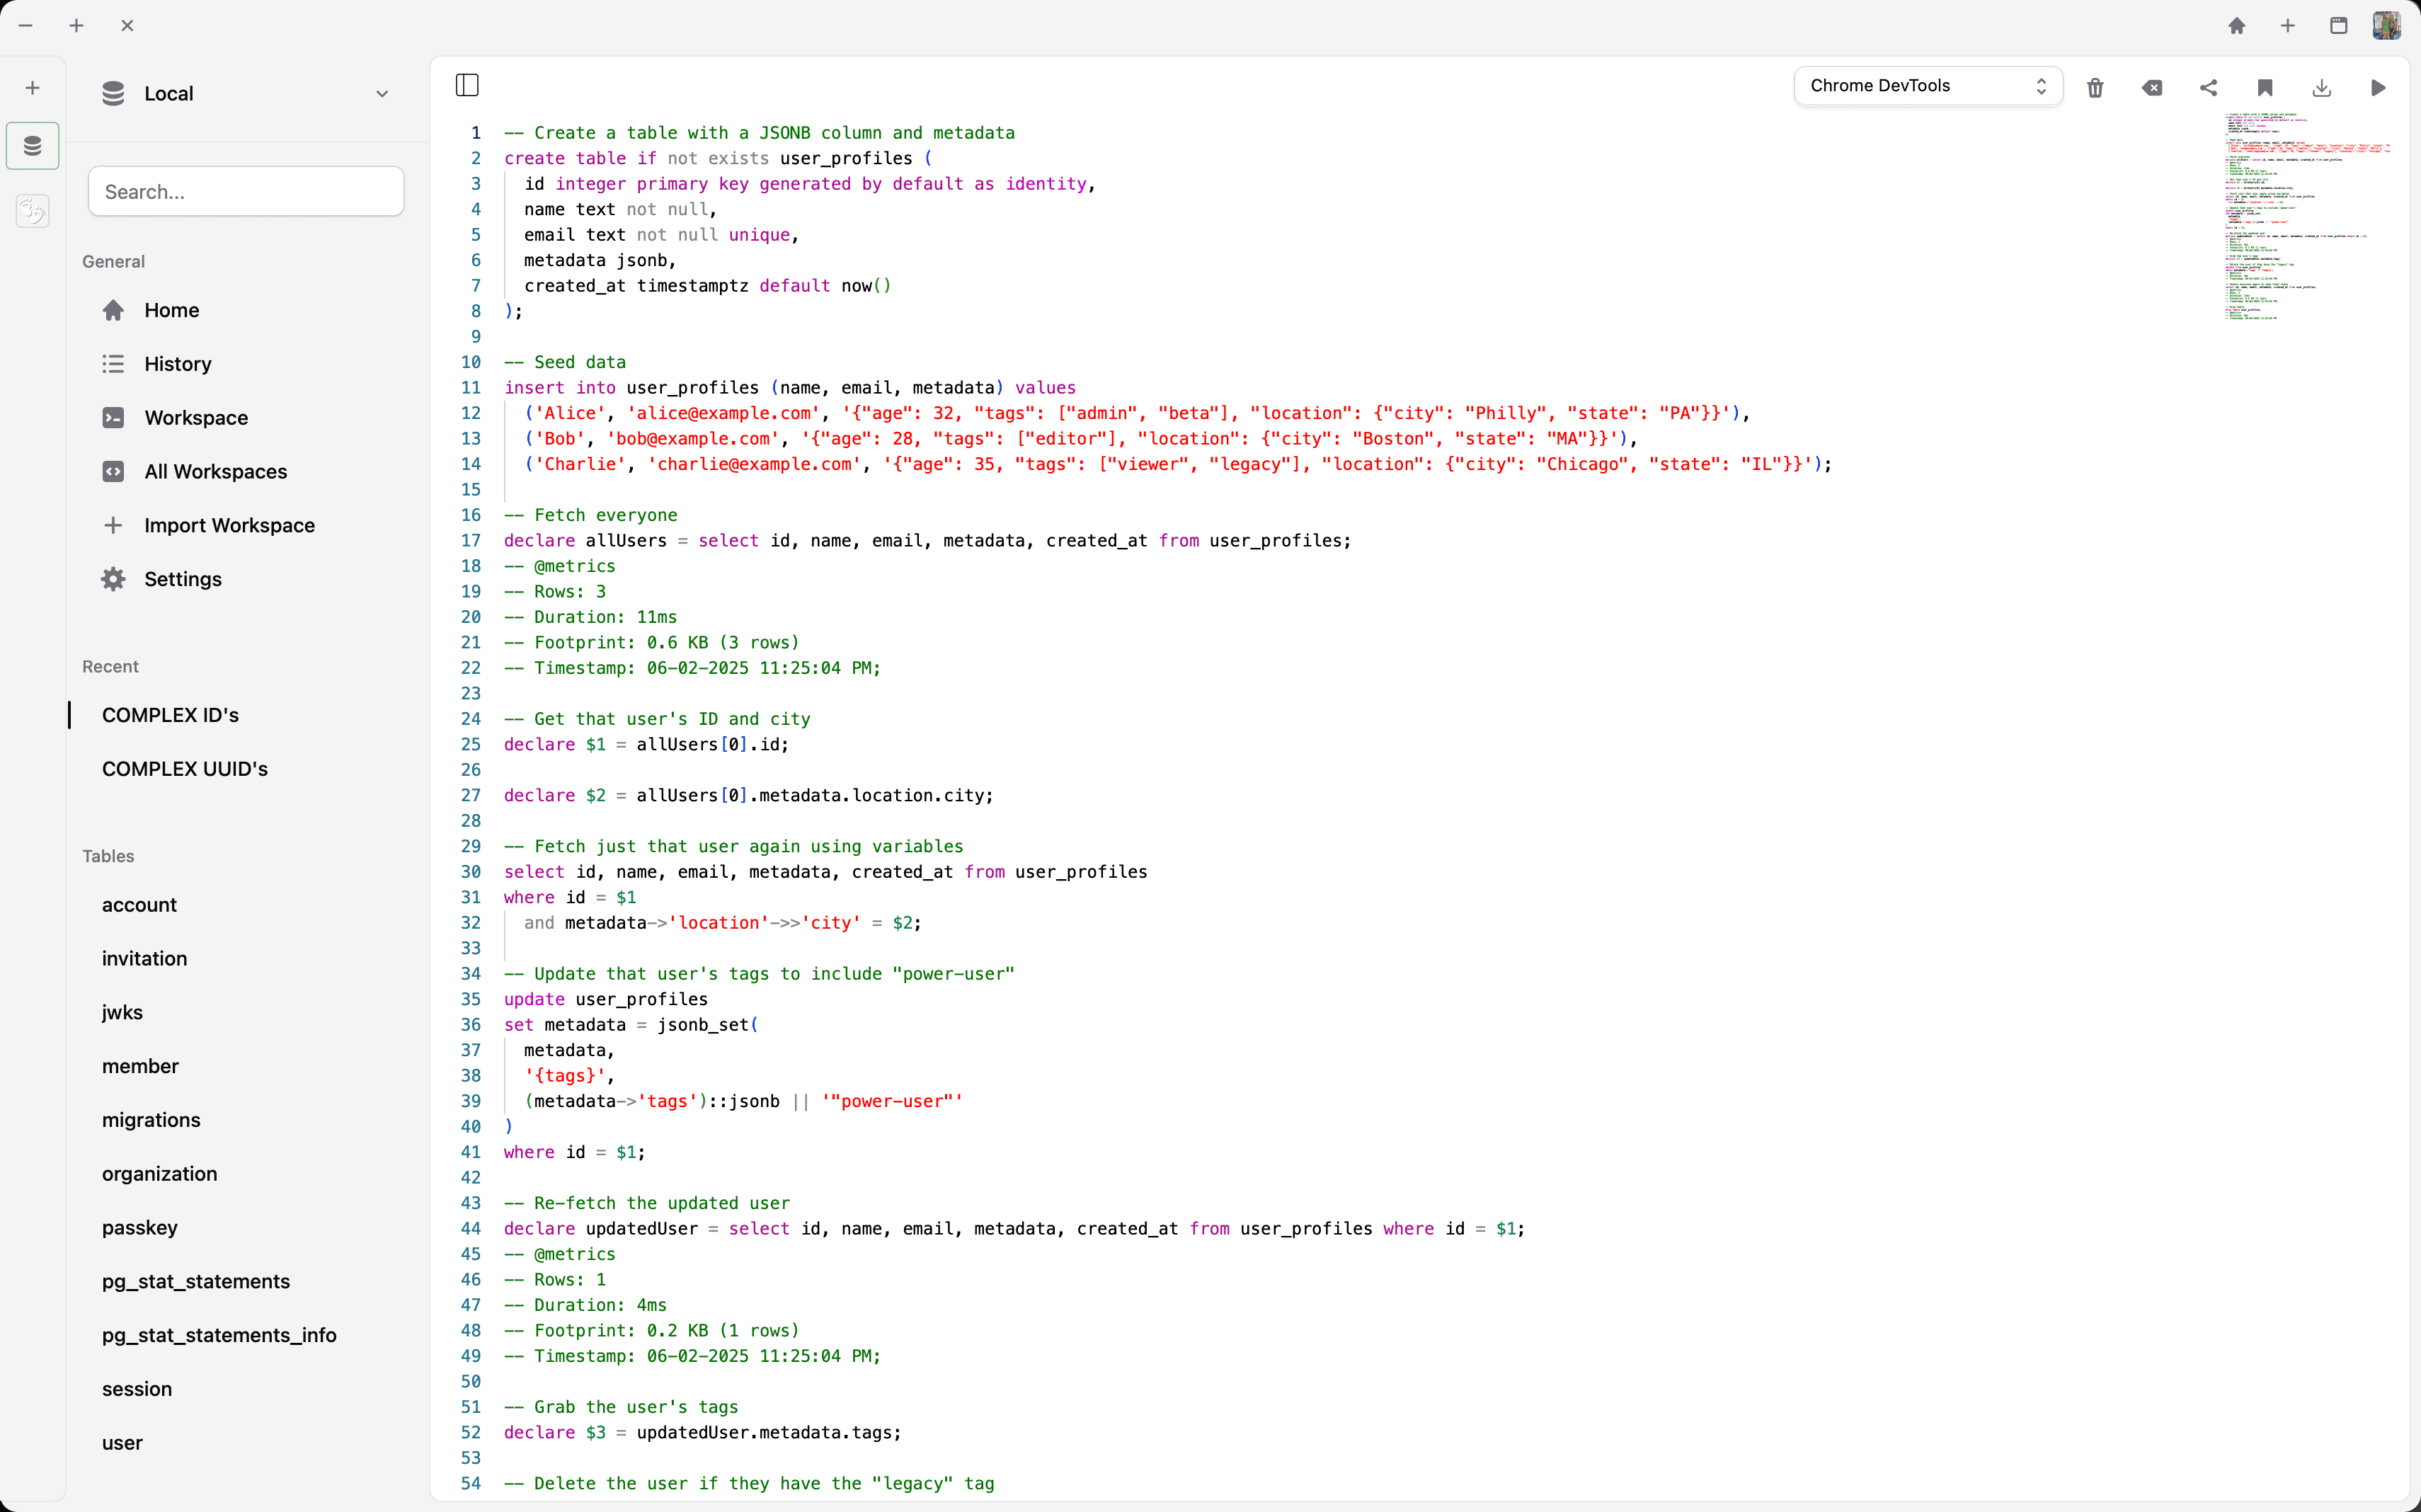This screenshot has width=2421, height=1512.
Task: Click Import Workspace in the sidebar
Action: click(x=245, y=526)
